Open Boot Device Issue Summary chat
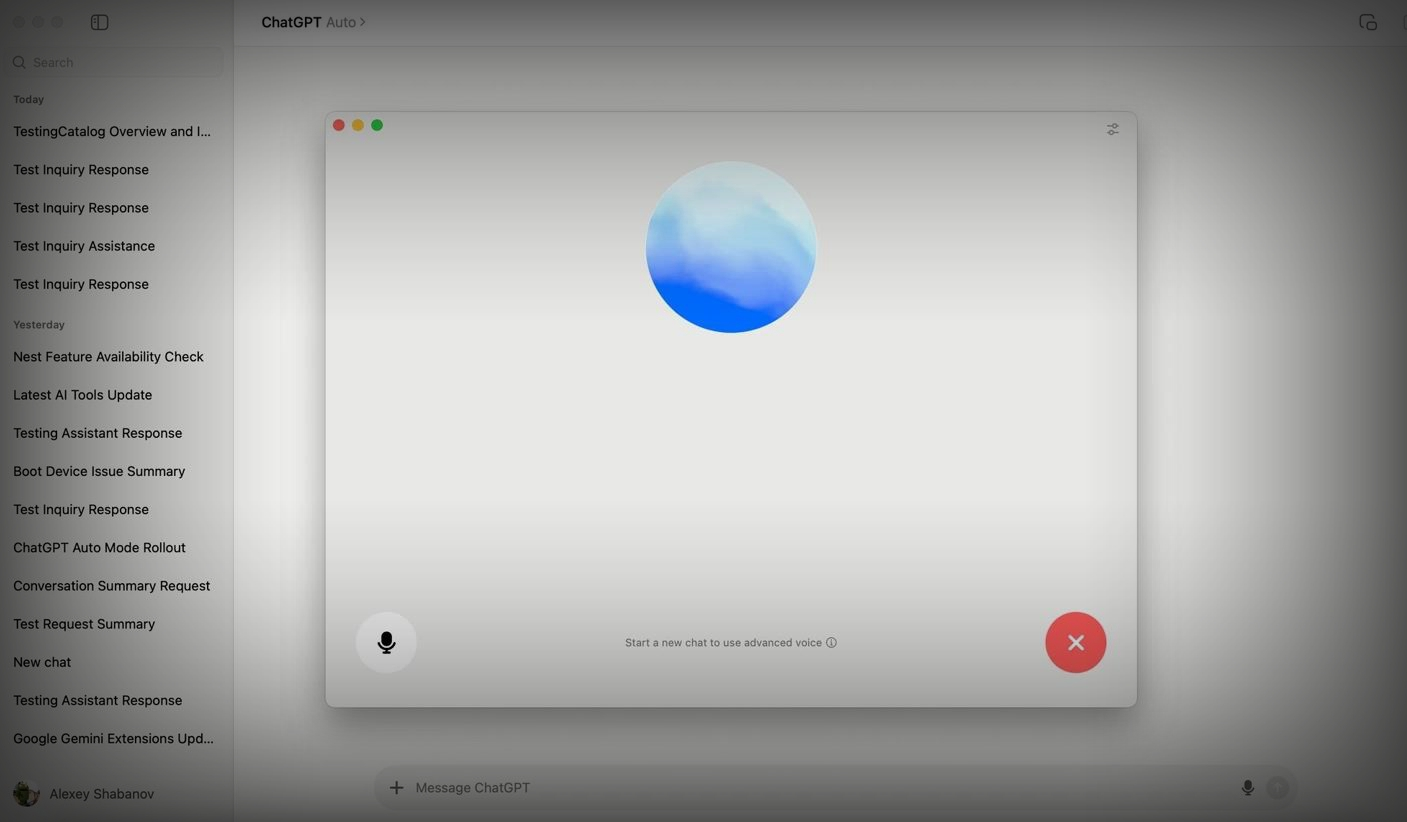This screenshot has height=822, width=1407. pyautogui.click(x=99, y=471)
